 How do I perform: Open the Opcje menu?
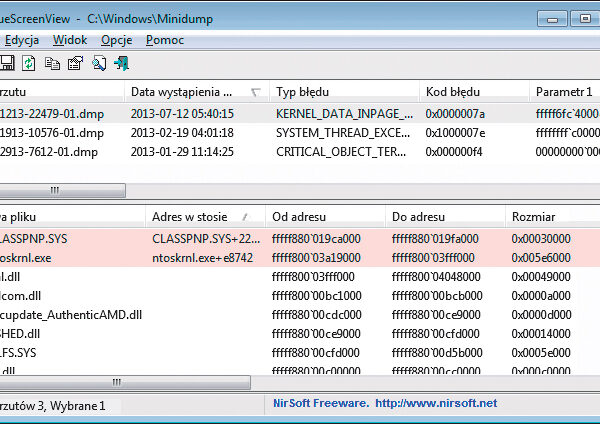pos(116,40)
